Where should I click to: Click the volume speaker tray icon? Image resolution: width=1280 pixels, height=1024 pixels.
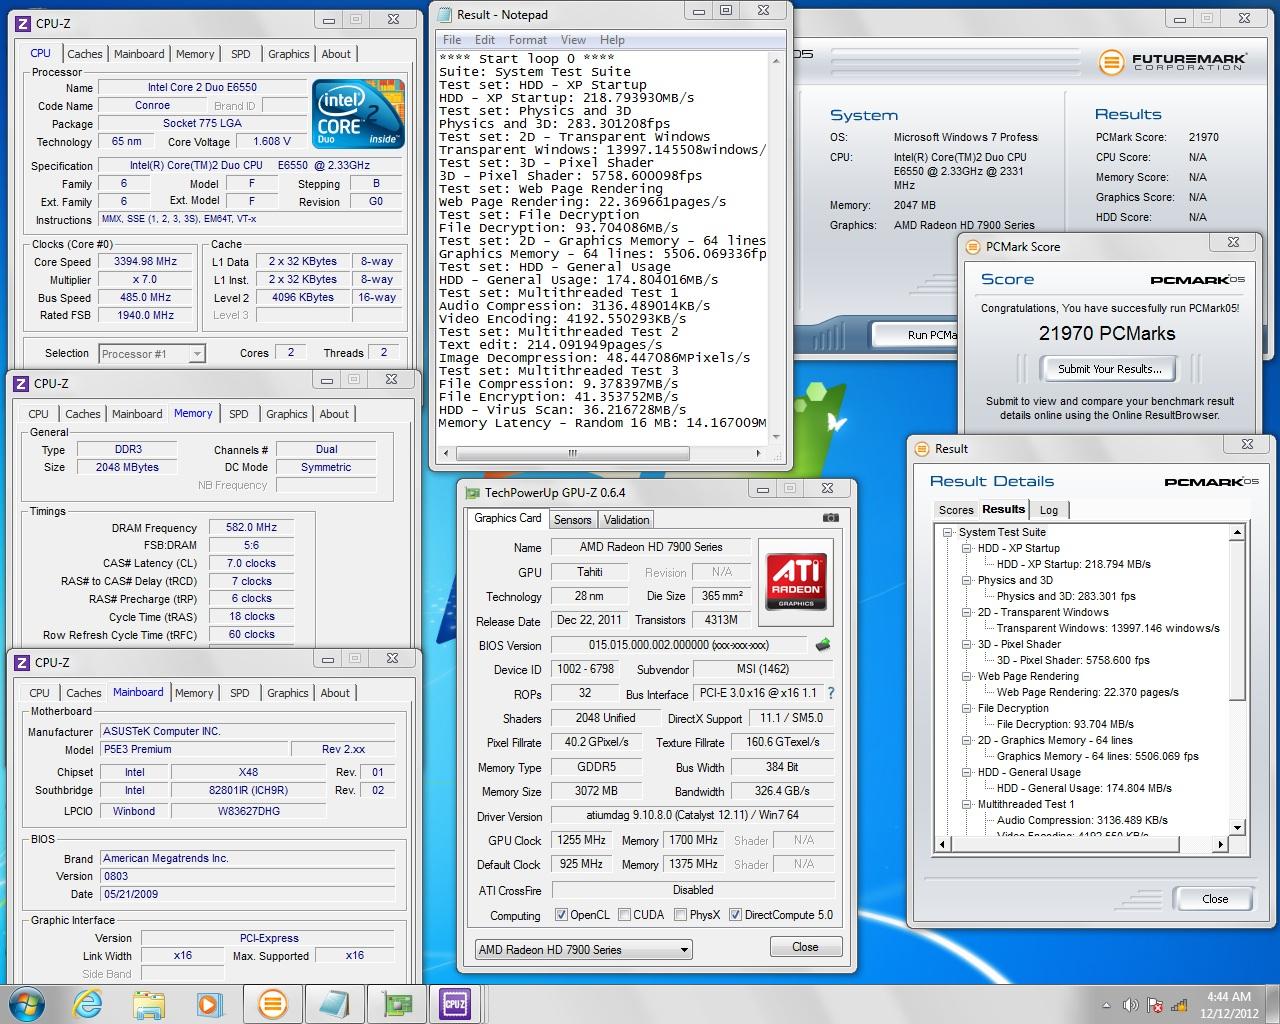click(1131, 1005)
